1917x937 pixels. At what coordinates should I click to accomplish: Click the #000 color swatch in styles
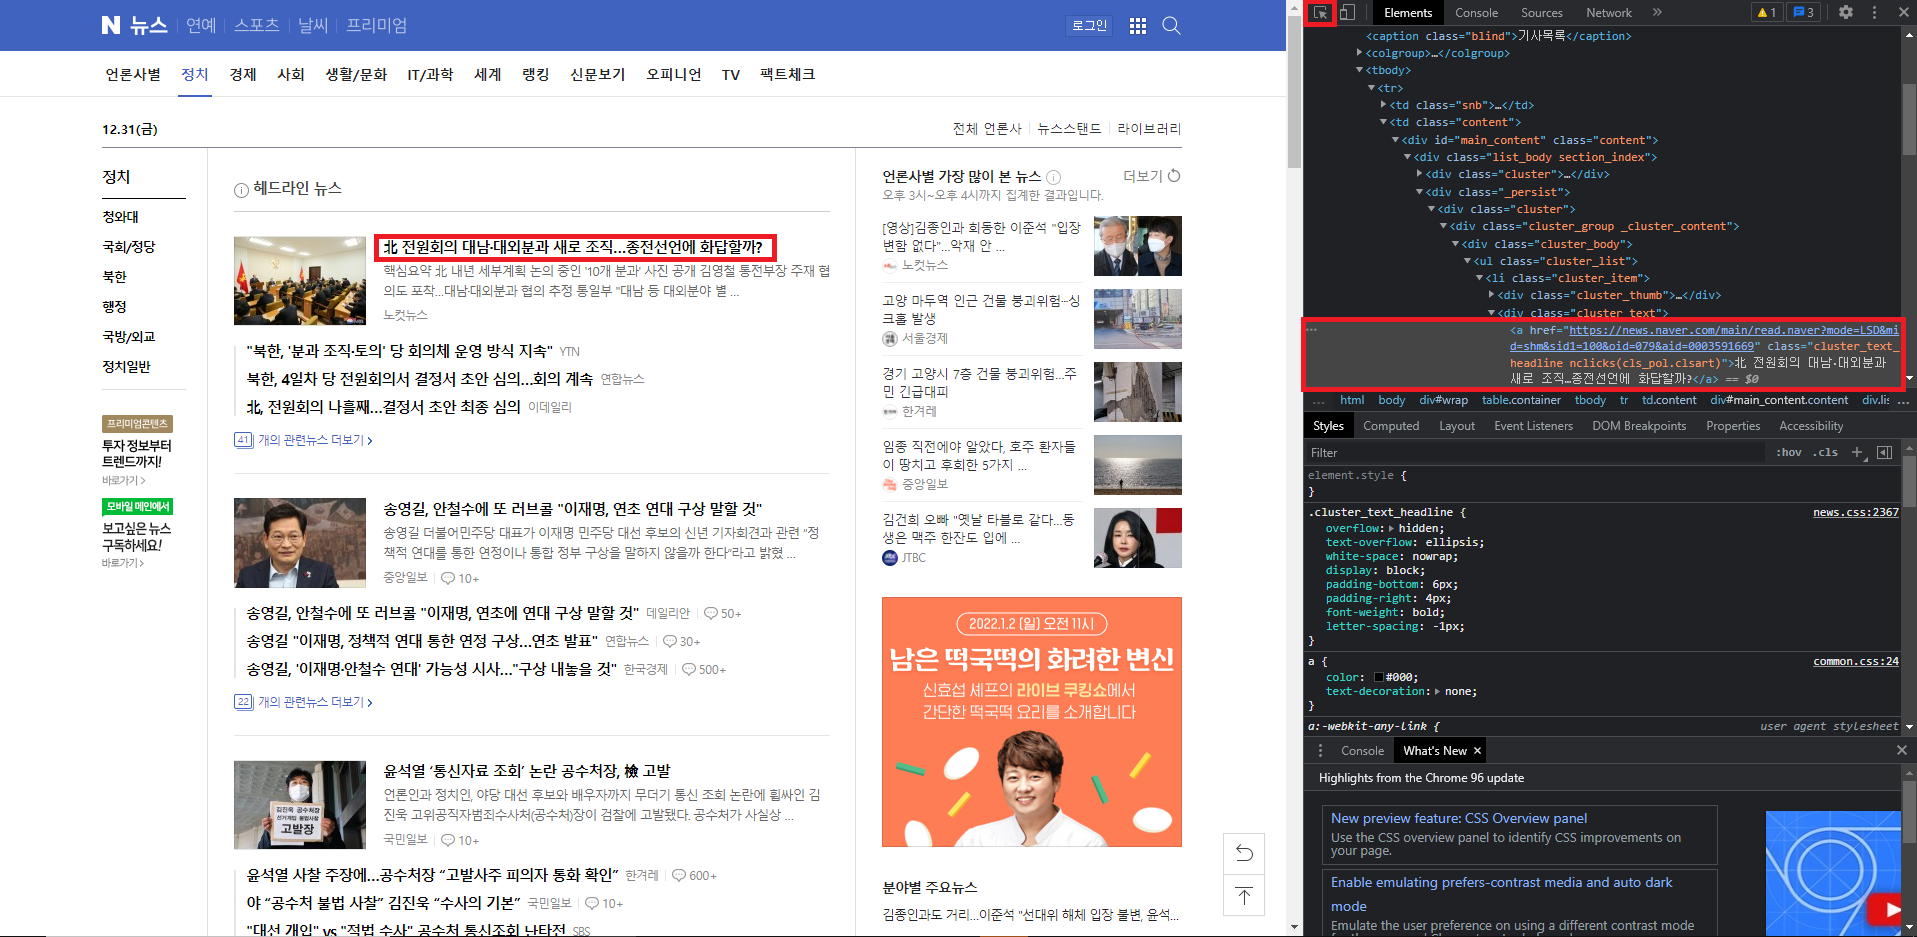(x=1379, y=677)
